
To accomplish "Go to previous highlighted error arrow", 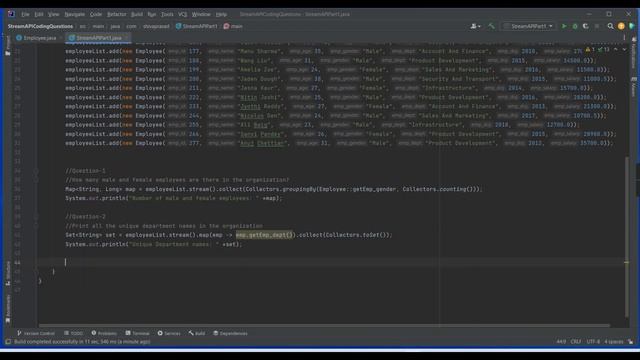I will (x=616, y=50).
